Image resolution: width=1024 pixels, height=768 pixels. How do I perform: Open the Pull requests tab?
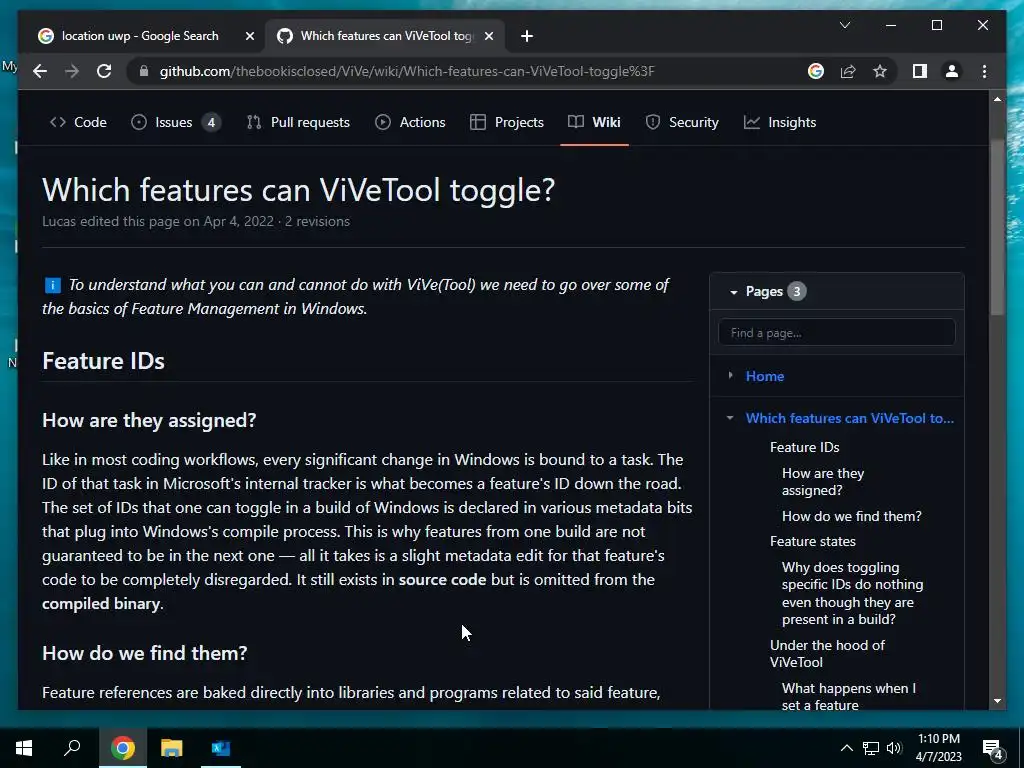coord(298,122)
